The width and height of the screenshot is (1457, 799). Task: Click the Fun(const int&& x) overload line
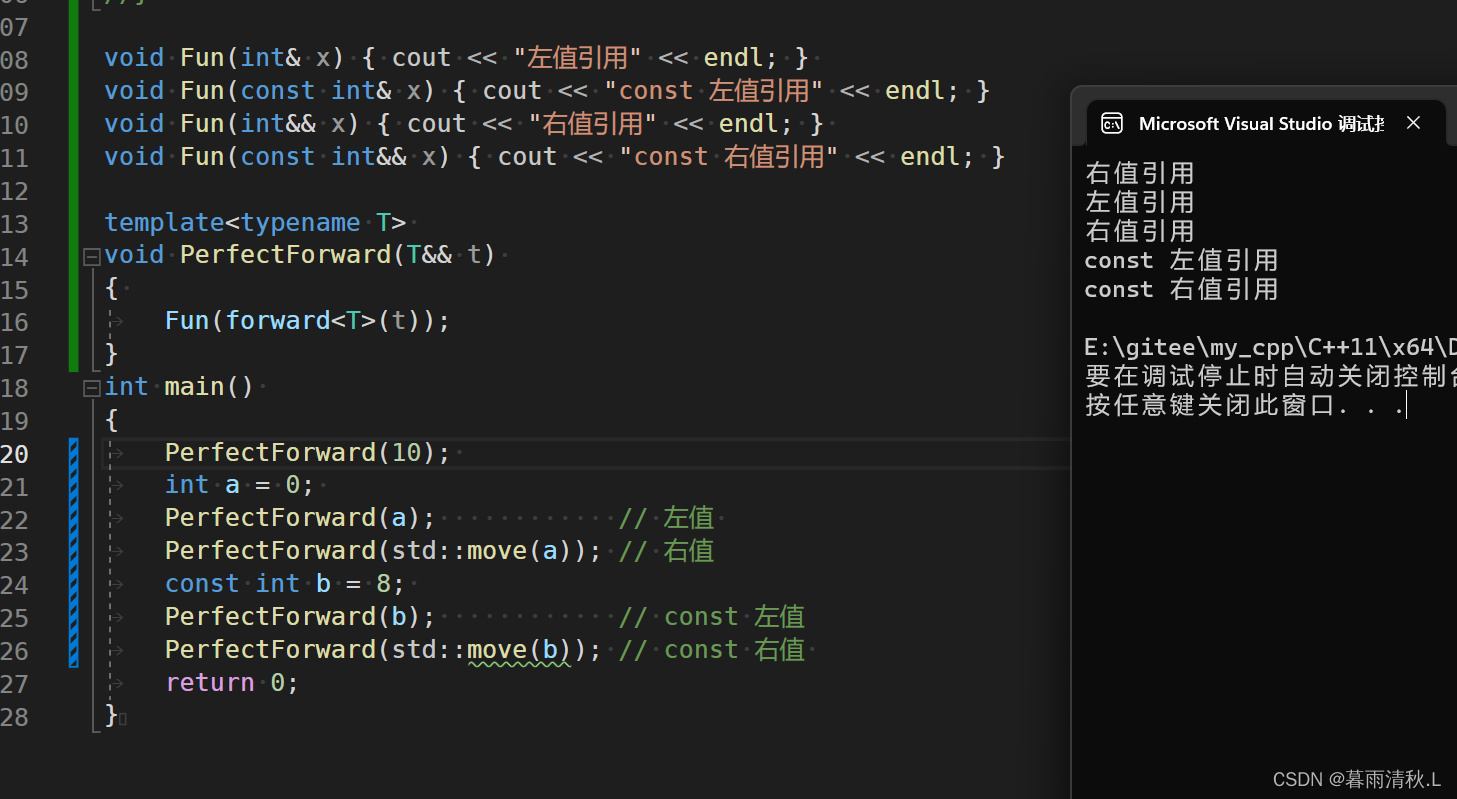pyautogui.click(x=554, y=157)
